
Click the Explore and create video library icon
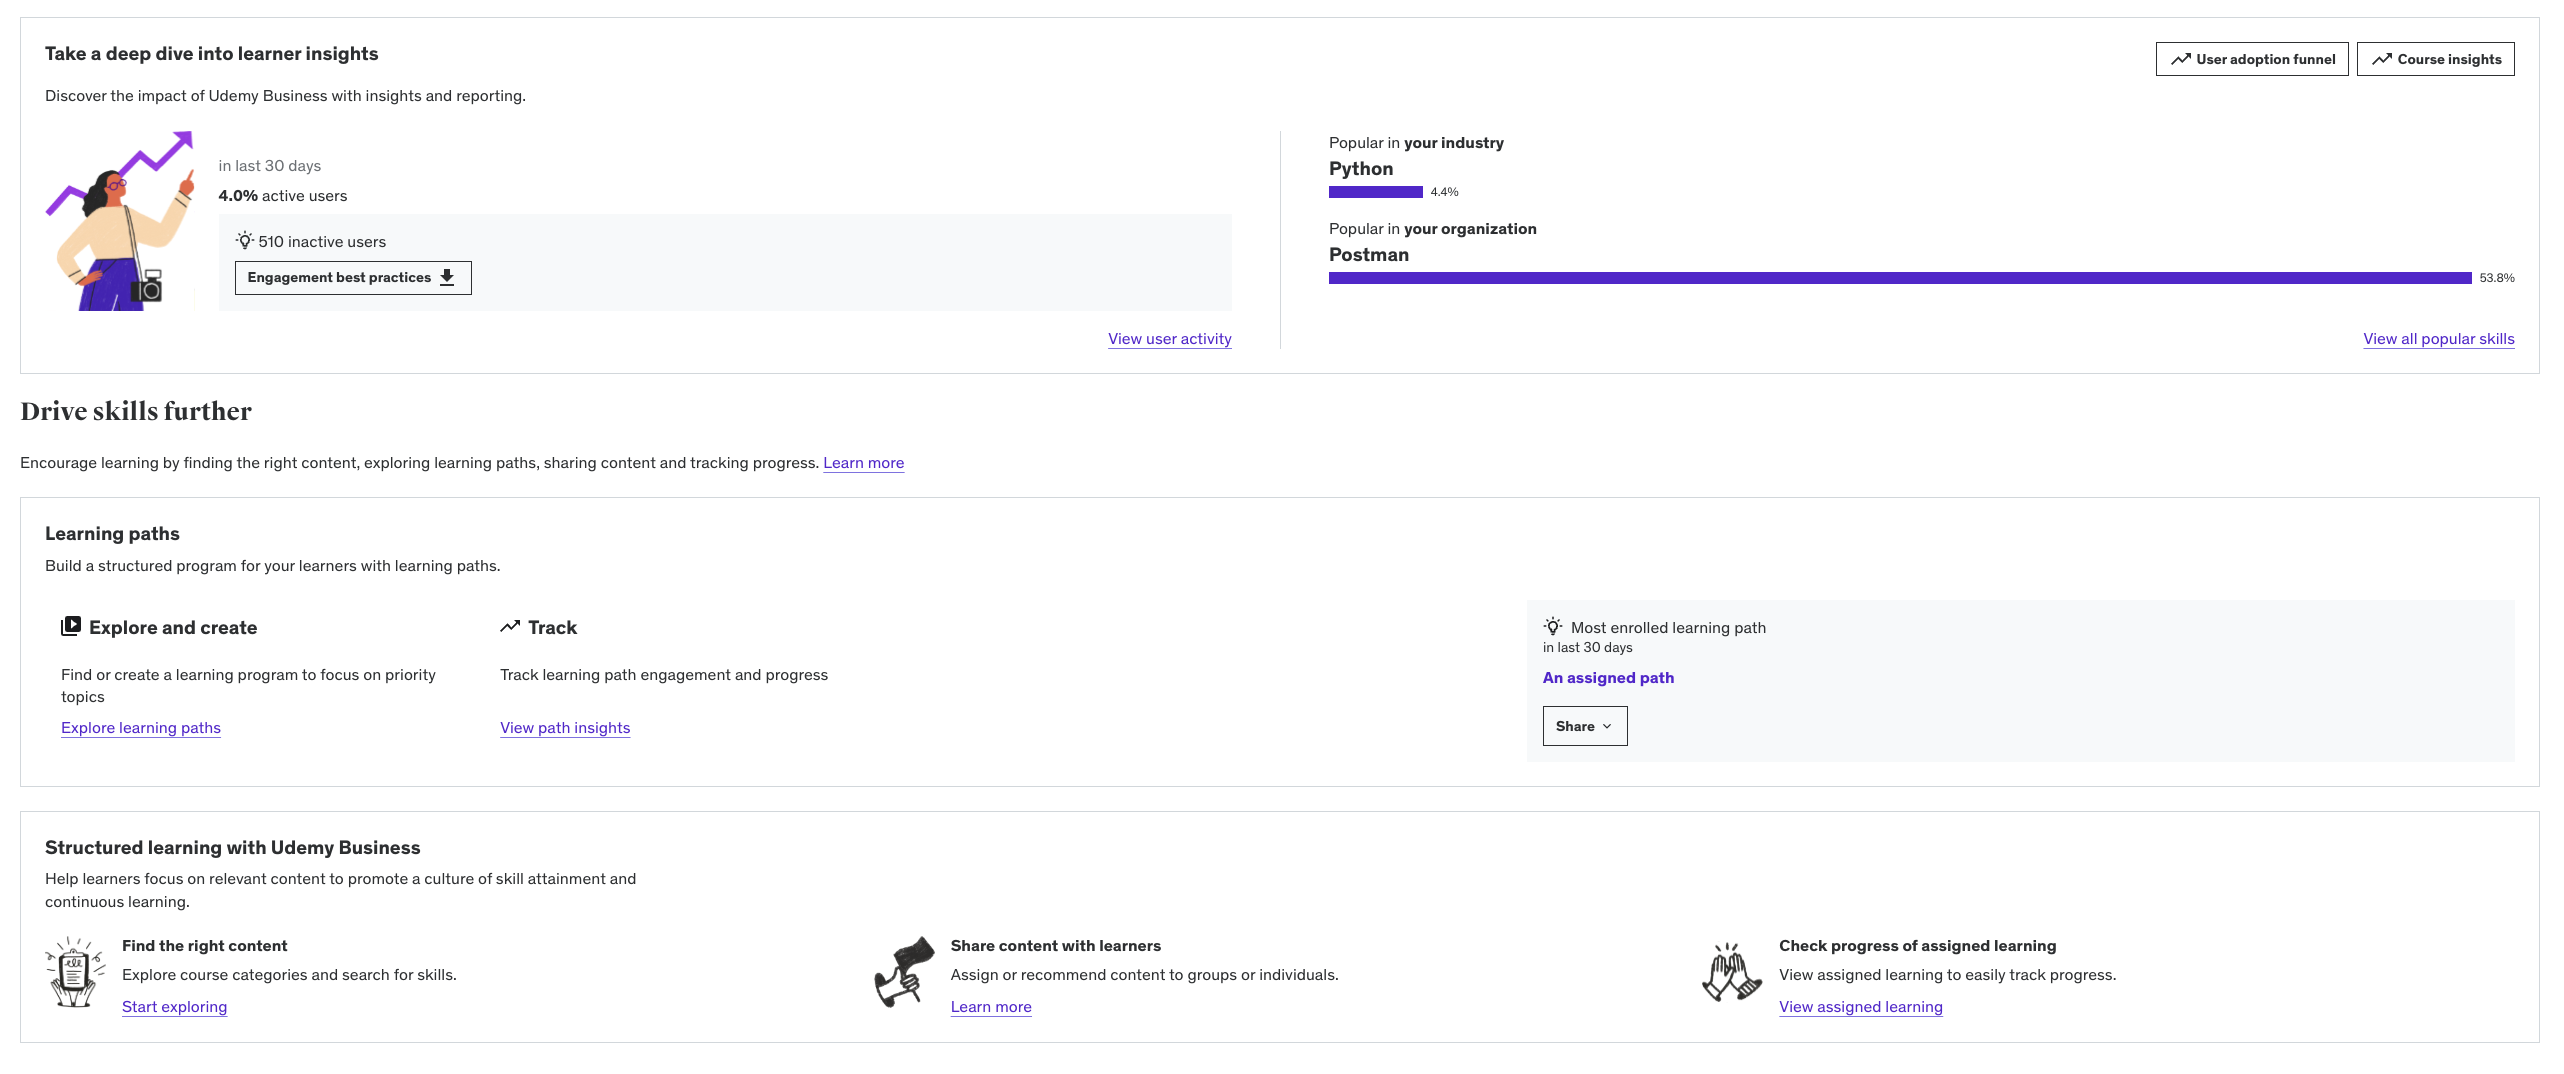click(71, 627)
